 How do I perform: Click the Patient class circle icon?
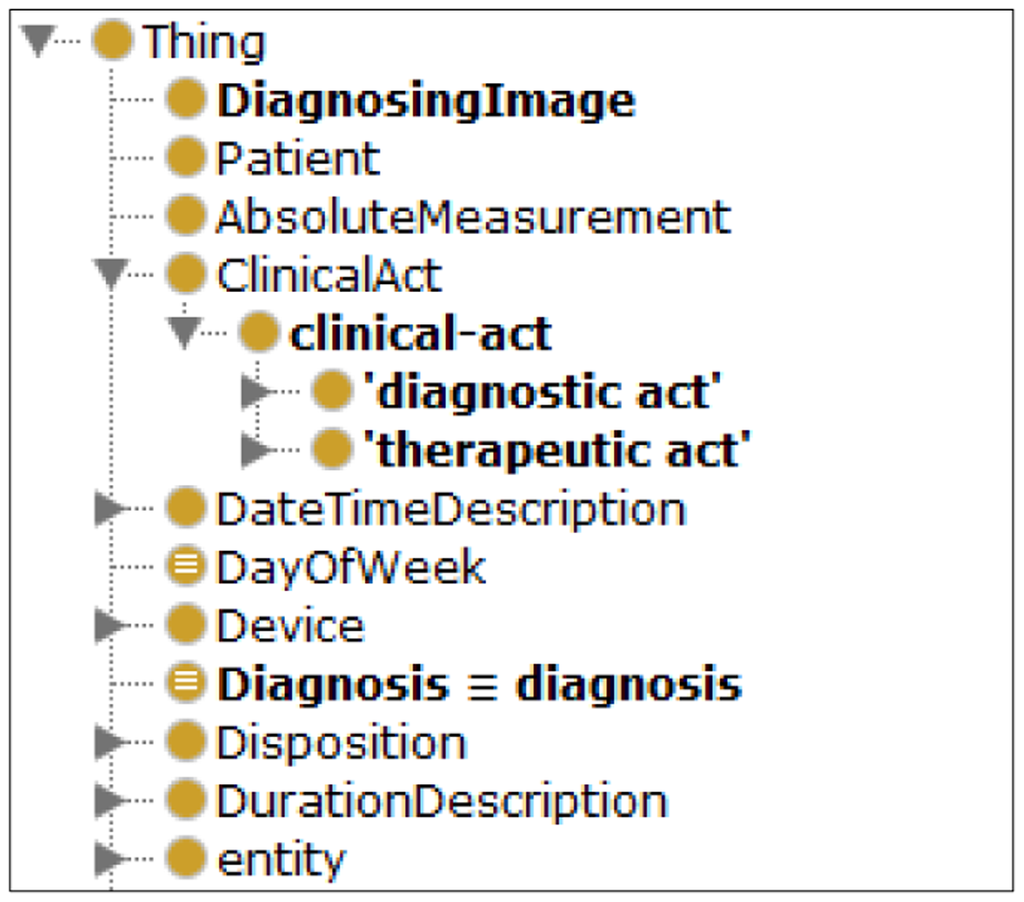click(185, 158)
